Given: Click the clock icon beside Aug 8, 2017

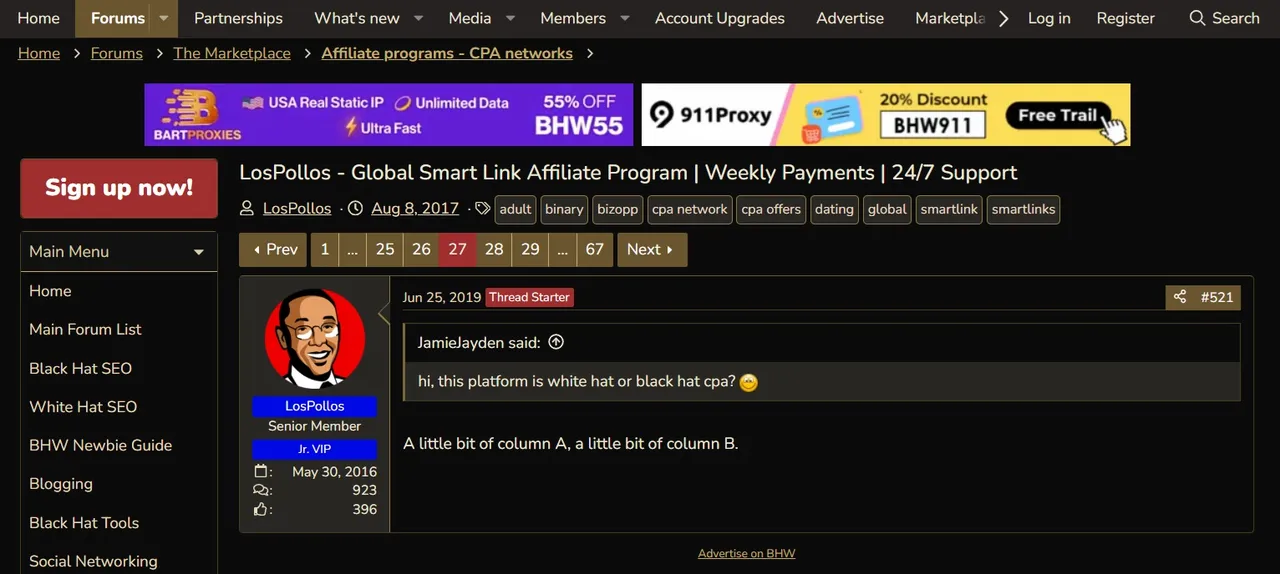Looking at the screenshot, I should coord(355,209).
